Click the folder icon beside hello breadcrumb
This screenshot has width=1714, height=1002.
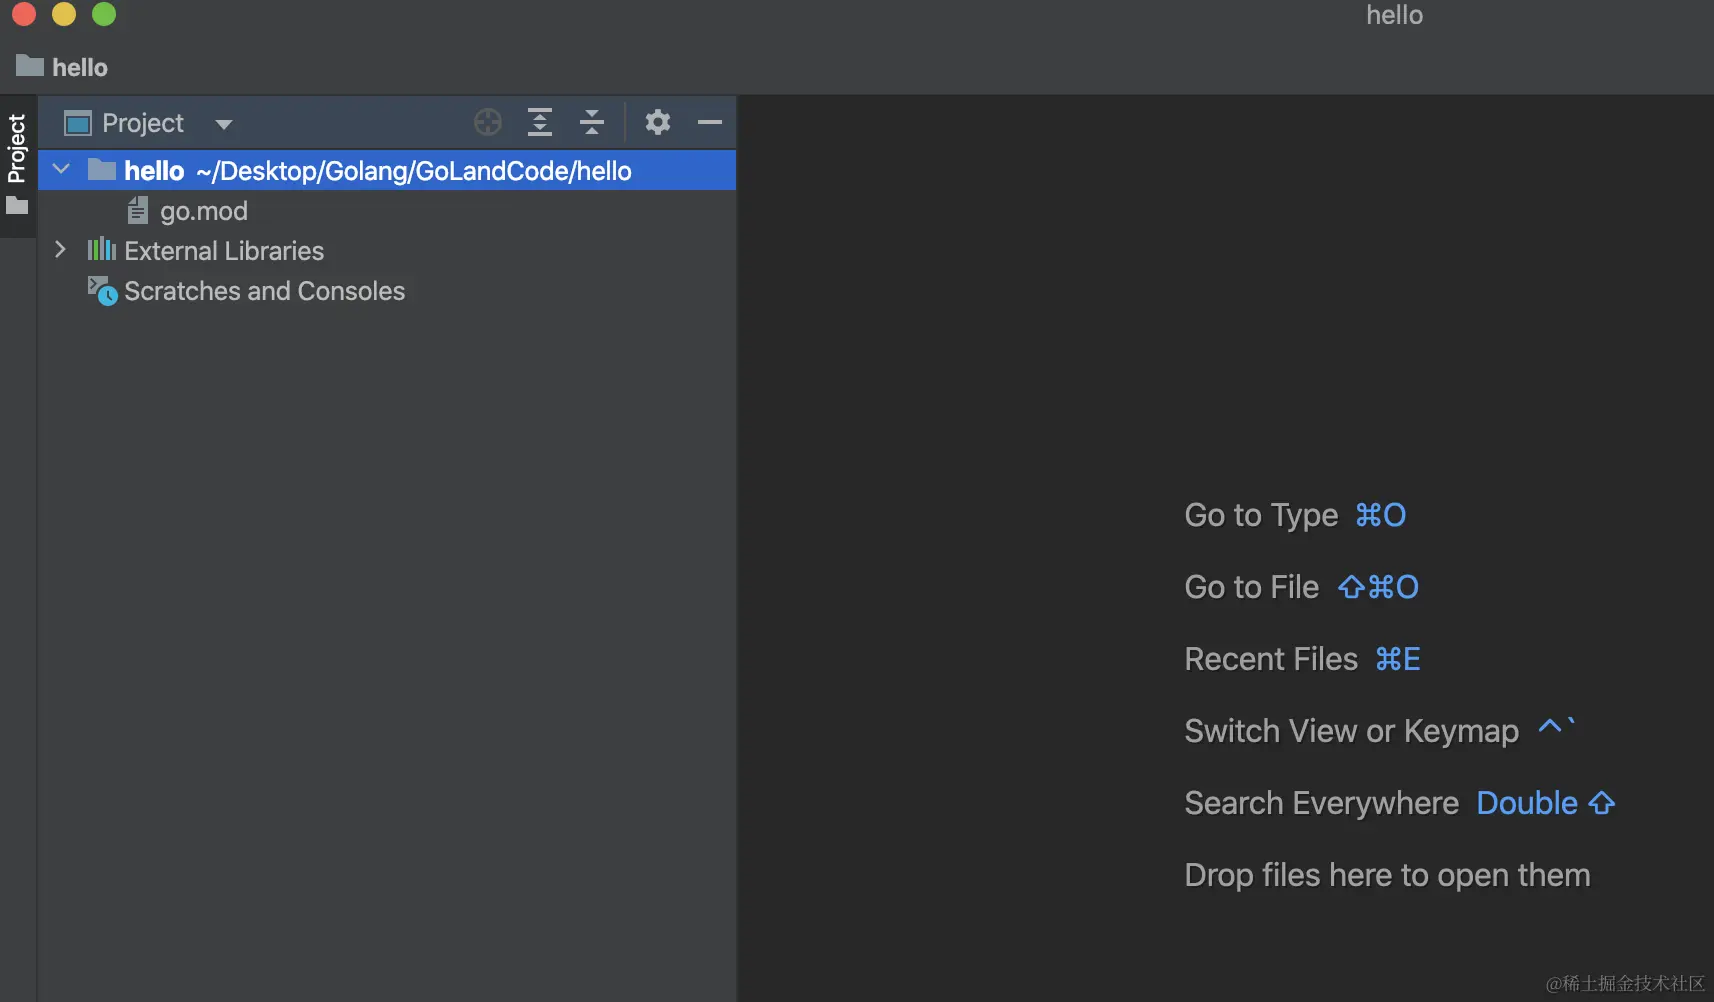pyautogui.click(x=30, y=66)
